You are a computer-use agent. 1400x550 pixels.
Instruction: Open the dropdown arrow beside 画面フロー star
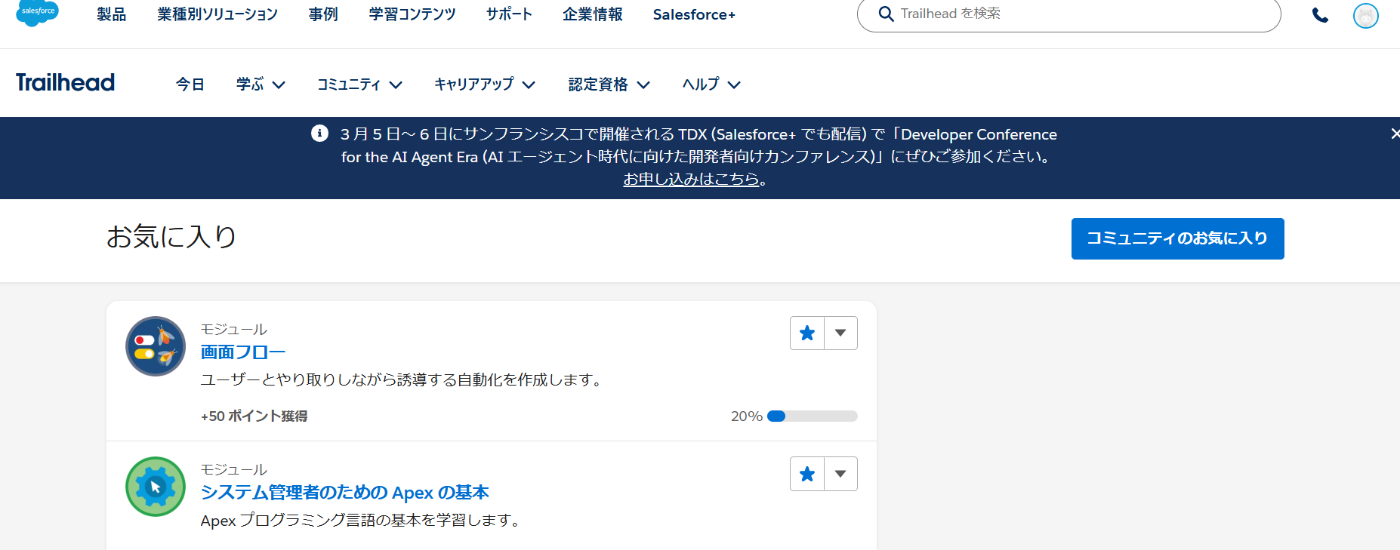(x=841, y=333)
